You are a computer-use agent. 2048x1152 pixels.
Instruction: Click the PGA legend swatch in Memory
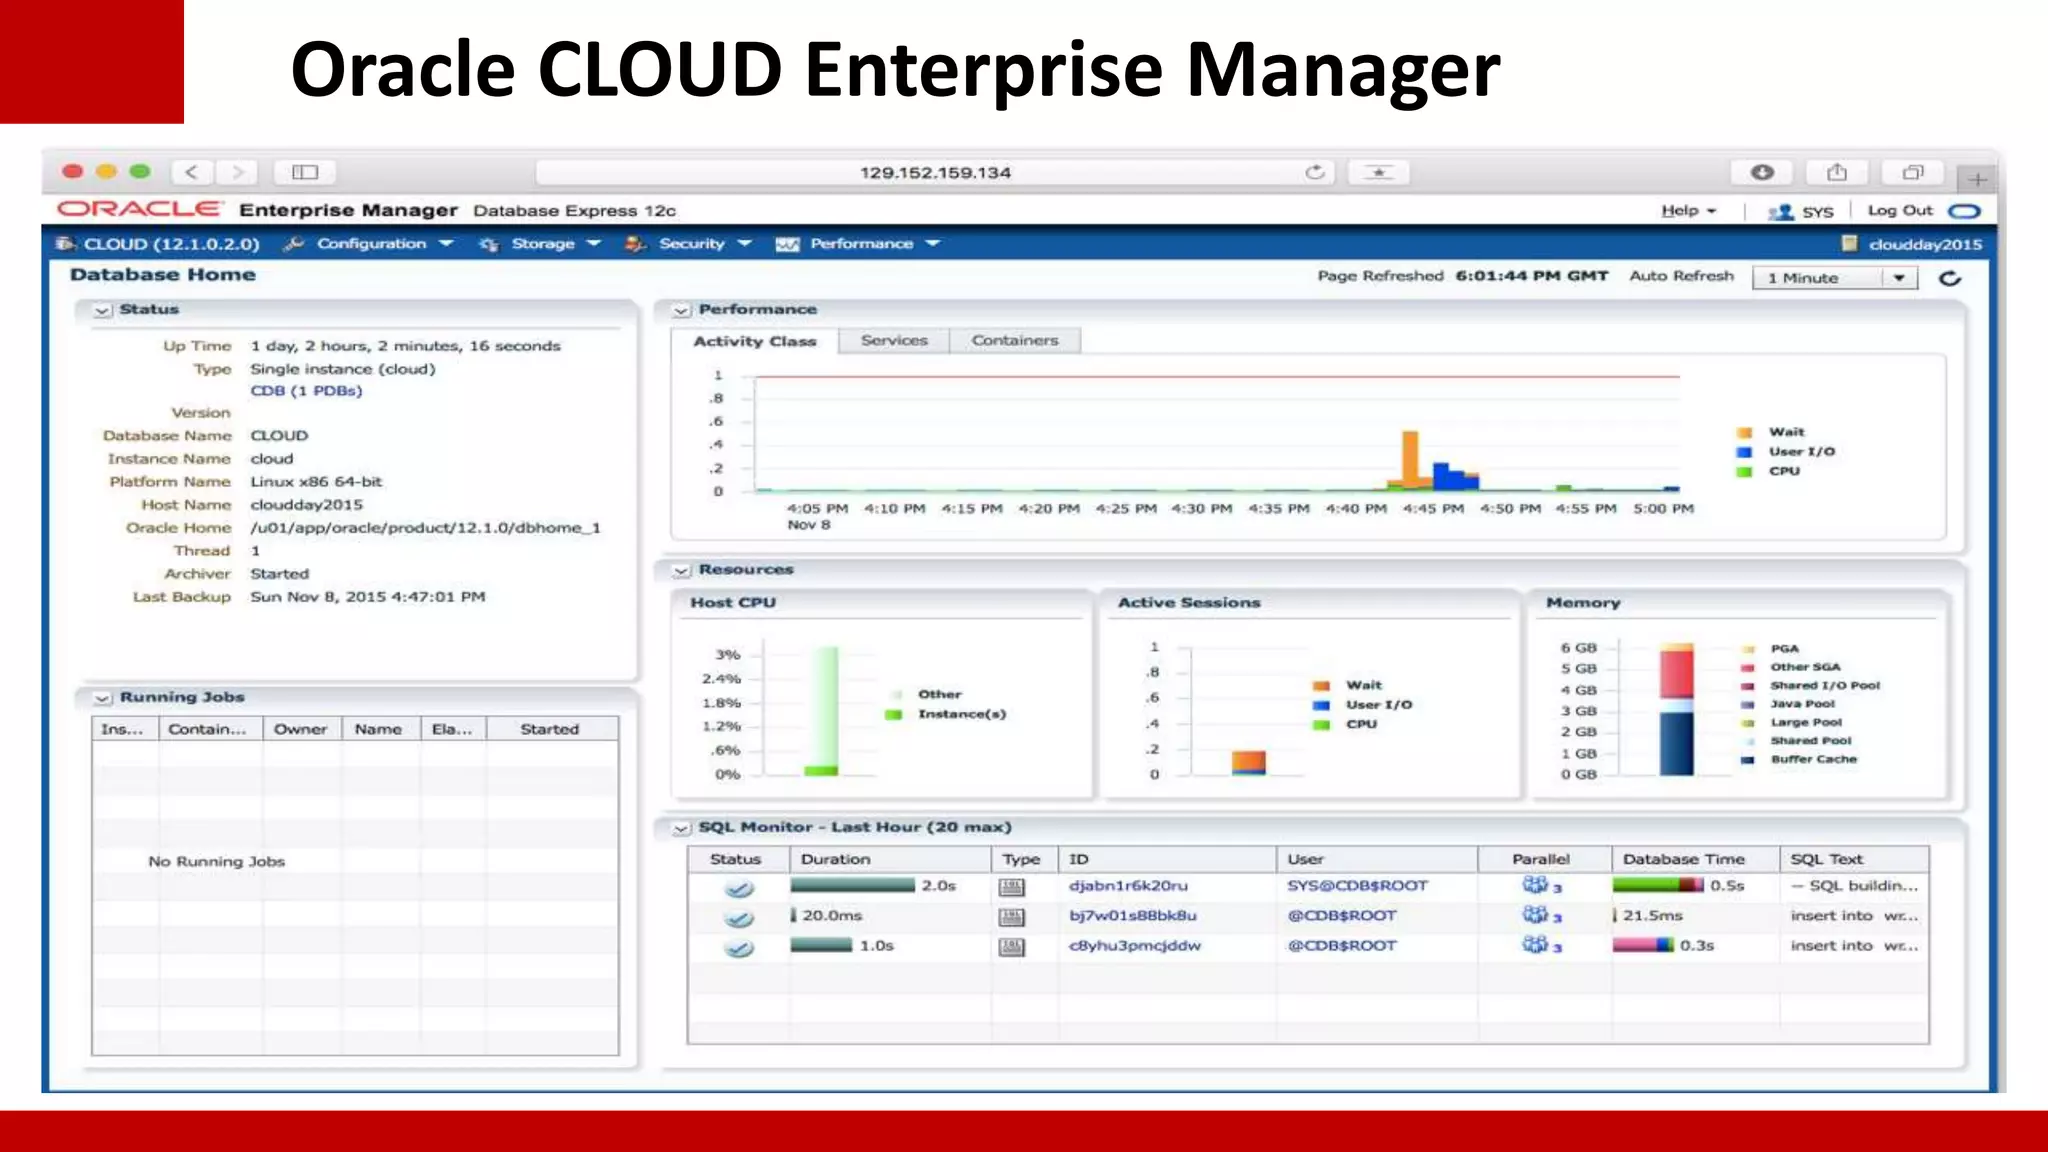pyautogui.click(x=1748, y=649)
